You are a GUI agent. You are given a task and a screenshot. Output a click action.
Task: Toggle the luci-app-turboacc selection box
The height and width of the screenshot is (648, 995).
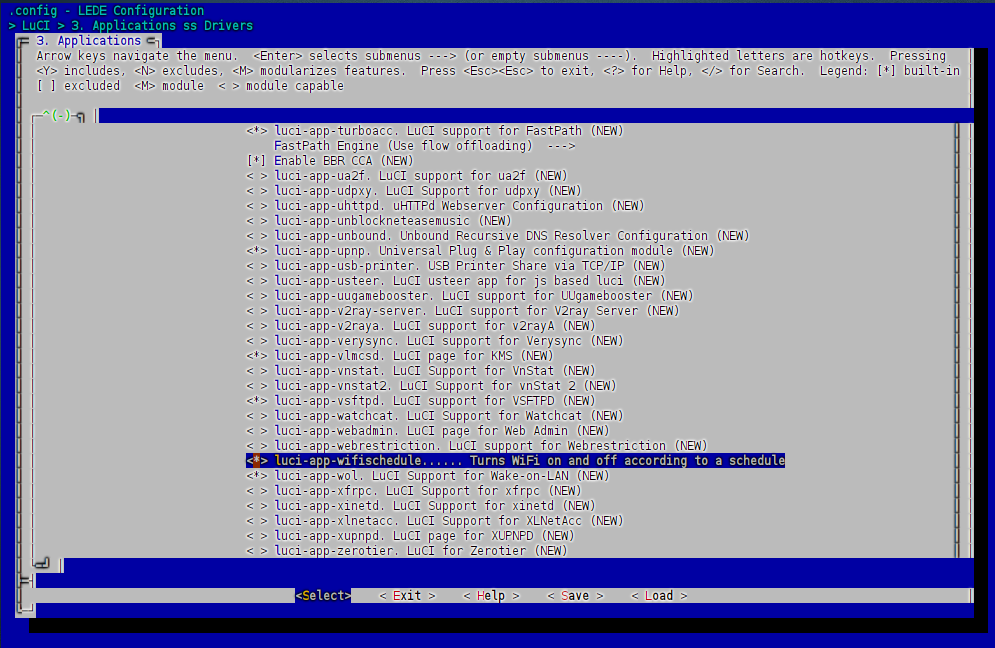tap(256, 131)
